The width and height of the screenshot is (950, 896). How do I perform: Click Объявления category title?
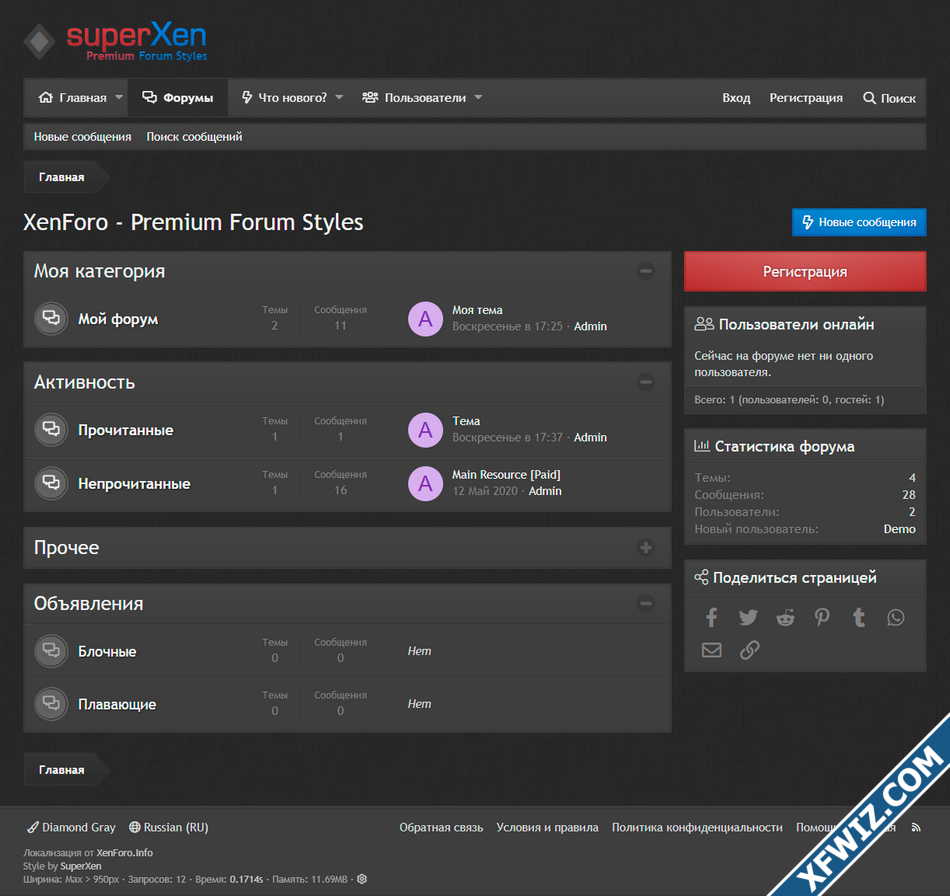point(88,604)
